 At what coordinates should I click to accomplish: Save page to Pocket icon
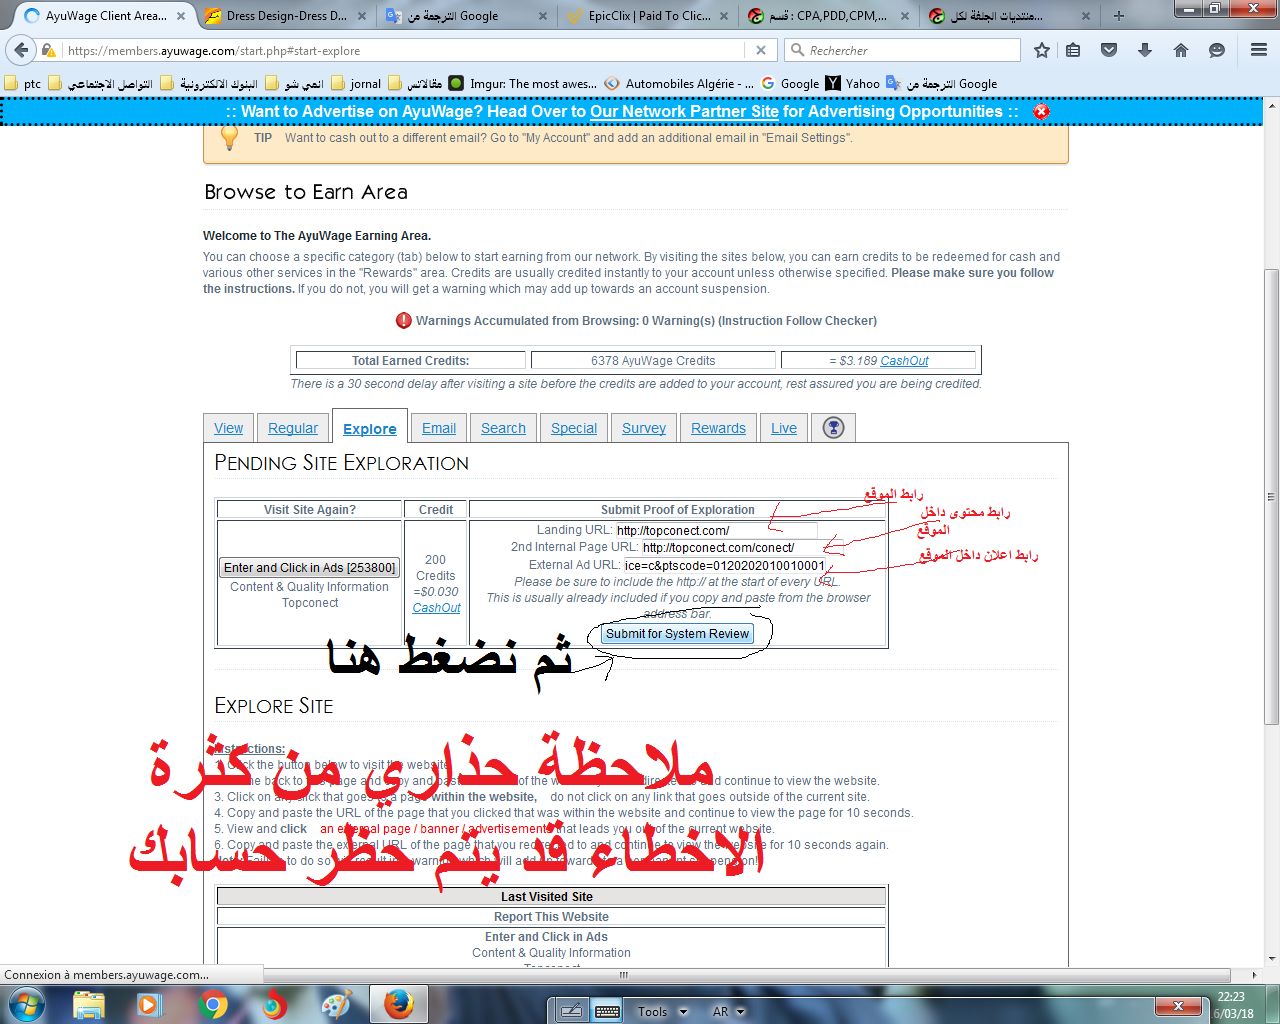tap(1109, 50)
